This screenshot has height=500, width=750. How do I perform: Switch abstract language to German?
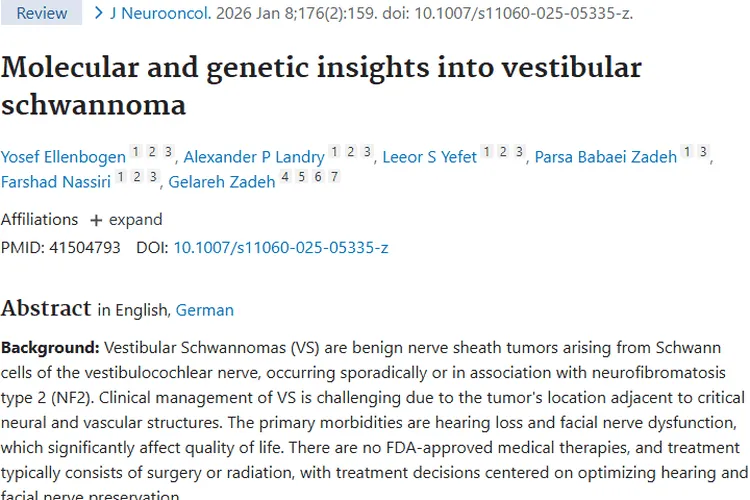click(x=204, y=310)
